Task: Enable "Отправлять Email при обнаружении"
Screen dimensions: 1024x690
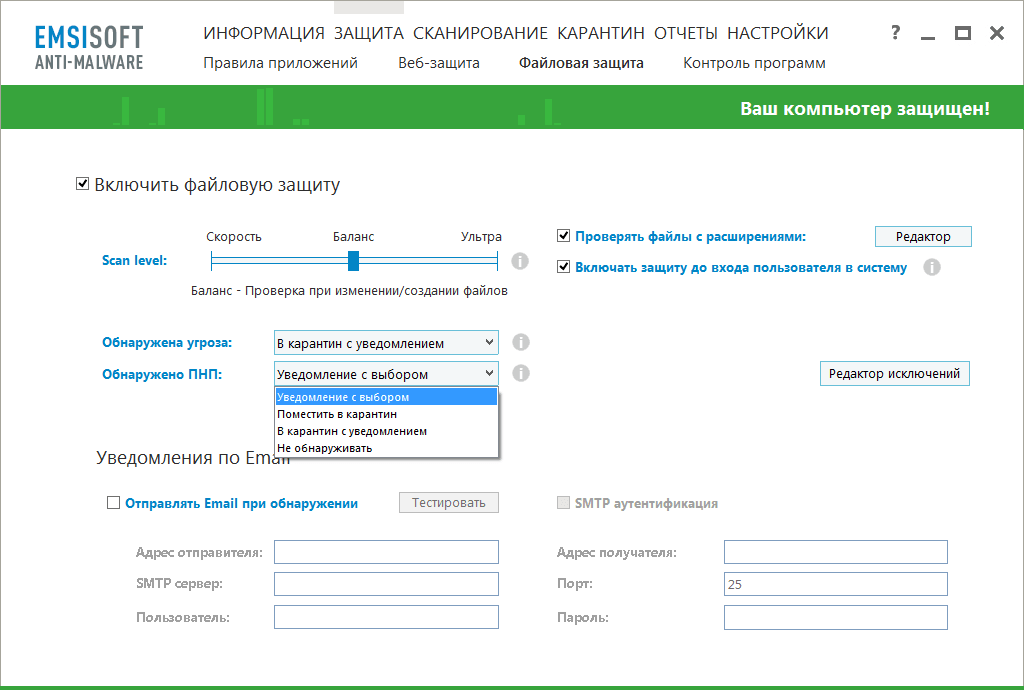Action: (112, 503)
